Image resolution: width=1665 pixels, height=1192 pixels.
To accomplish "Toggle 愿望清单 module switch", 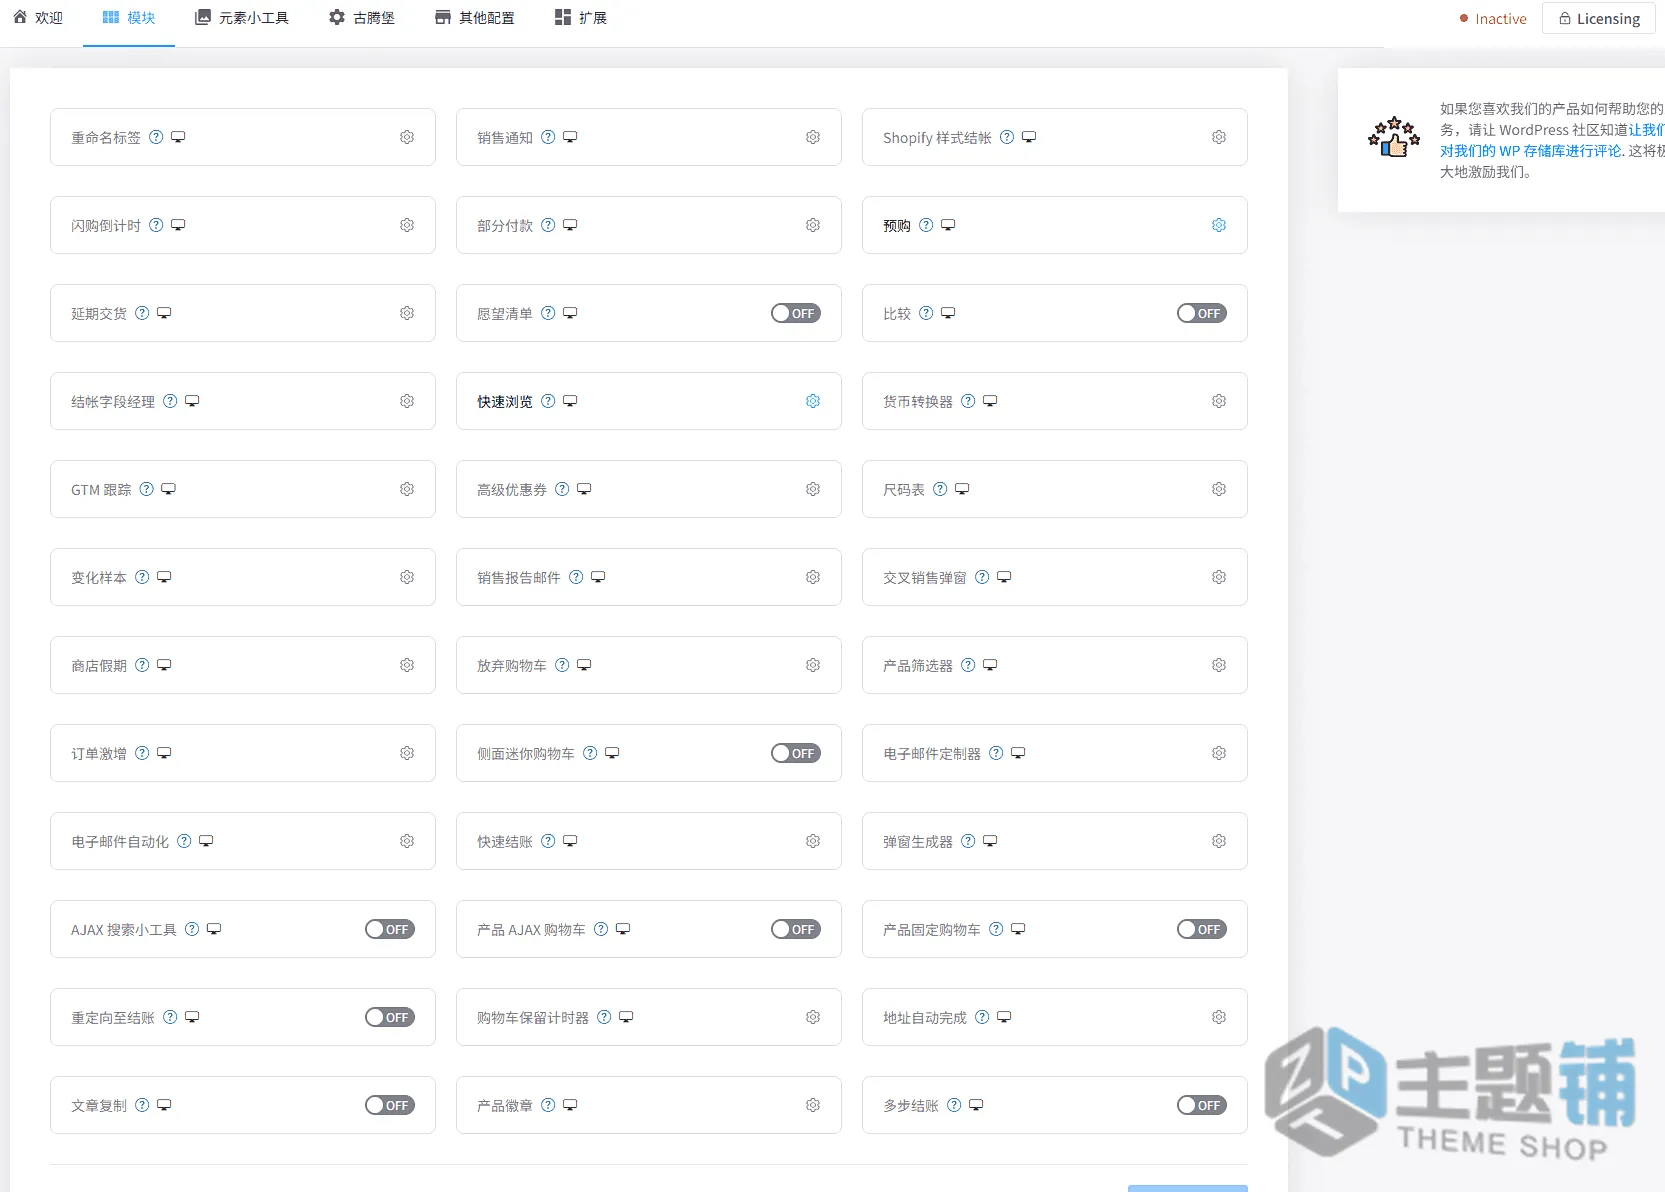I will [796, 313].
